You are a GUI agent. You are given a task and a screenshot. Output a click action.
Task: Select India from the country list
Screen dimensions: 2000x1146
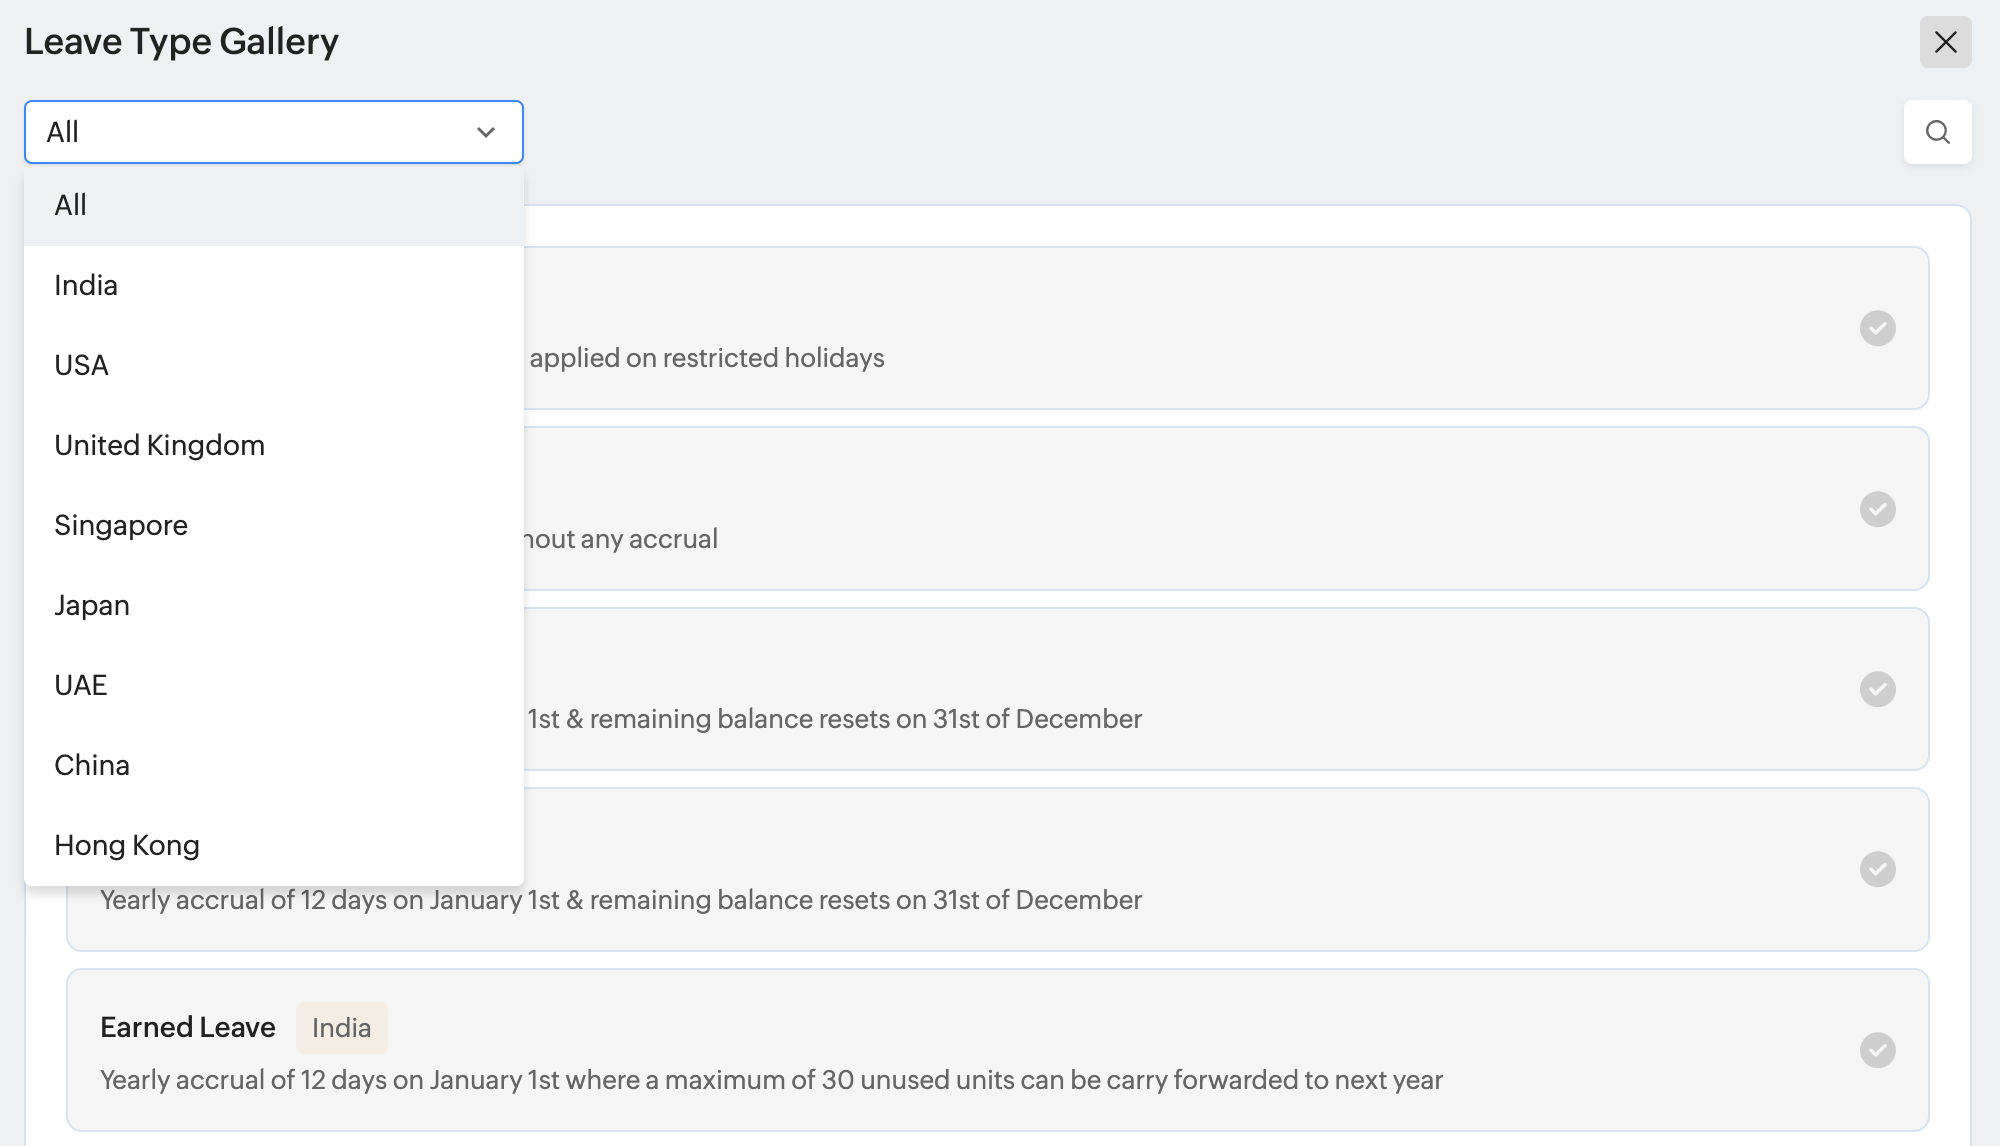pyautogui.click(x=86, y=286)
